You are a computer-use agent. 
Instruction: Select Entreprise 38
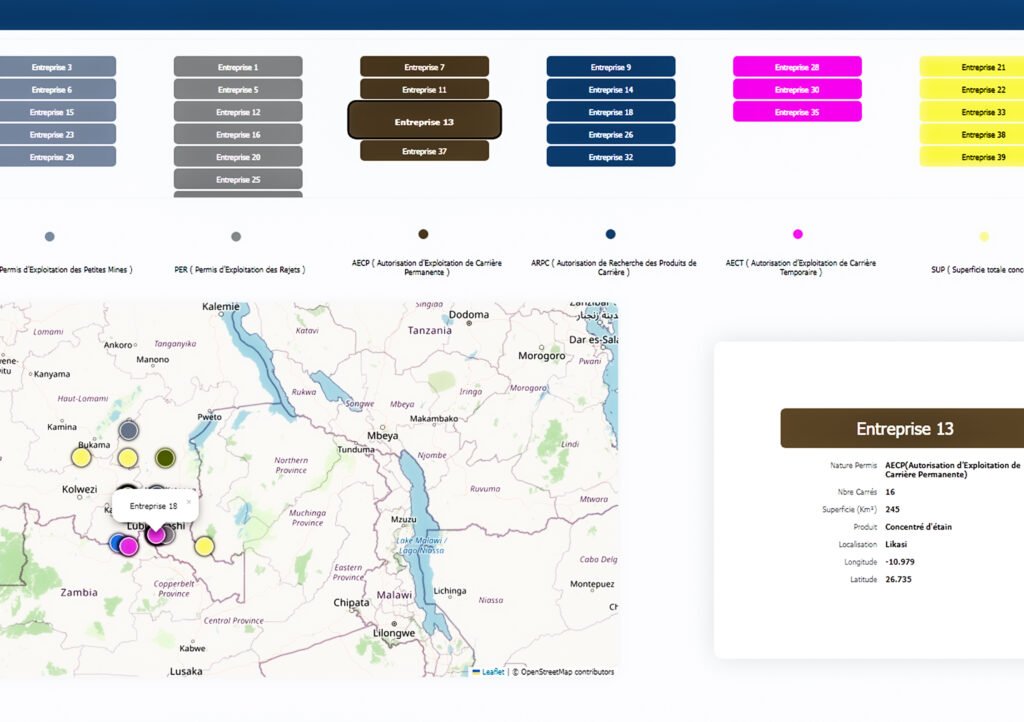[x=972, y=134]
